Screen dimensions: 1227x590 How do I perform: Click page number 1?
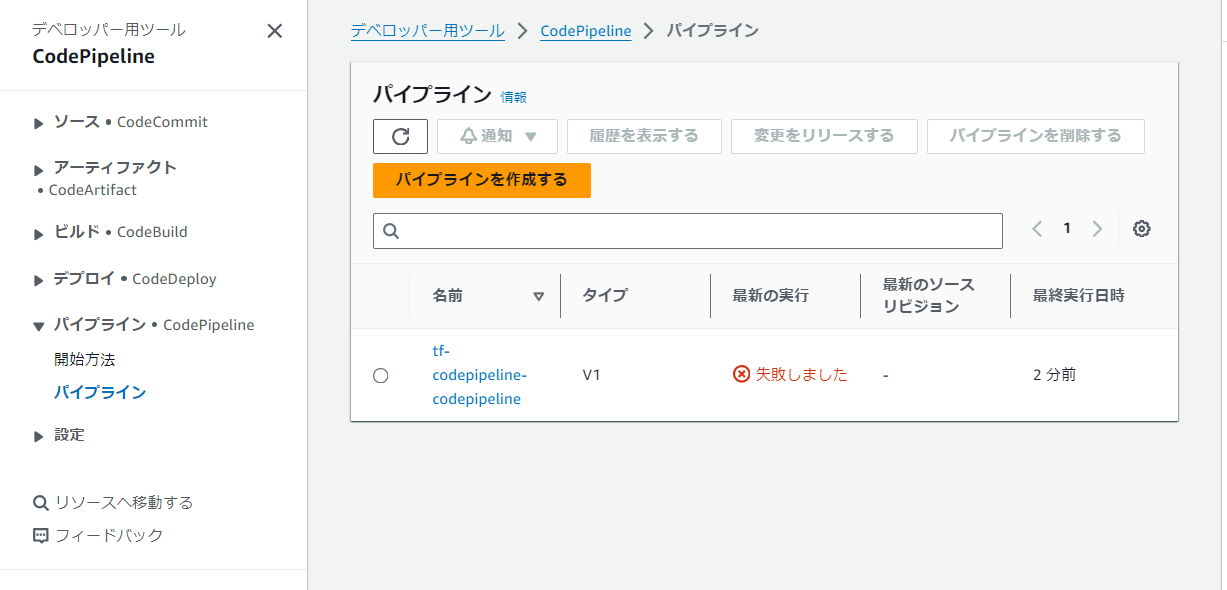click(x=1067, y=229)
